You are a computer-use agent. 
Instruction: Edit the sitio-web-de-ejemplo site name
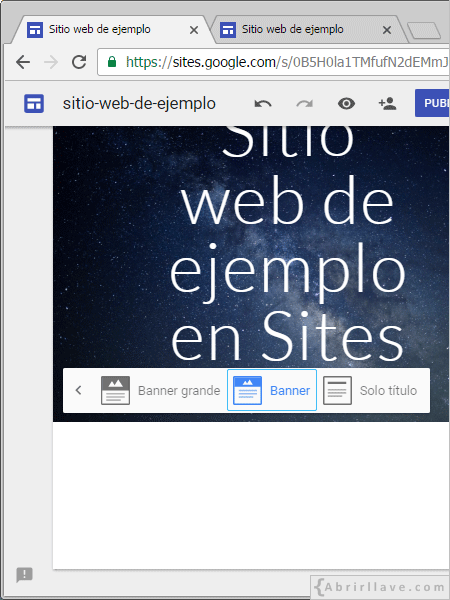coord(139,104)
